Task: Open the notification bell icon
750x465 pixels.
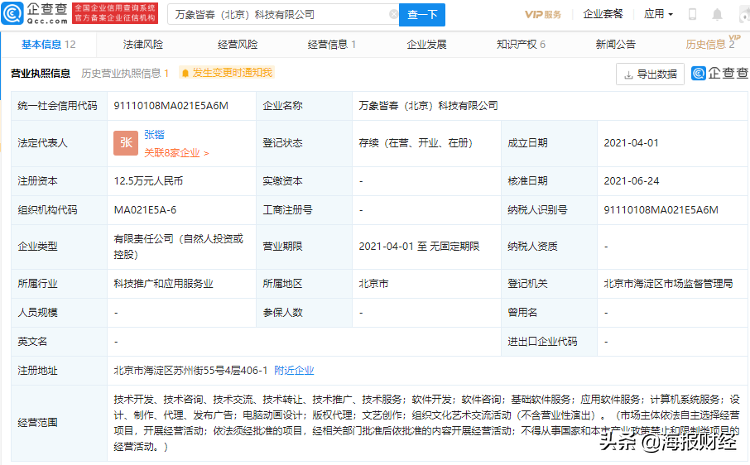Action: (x=717, y=14)
